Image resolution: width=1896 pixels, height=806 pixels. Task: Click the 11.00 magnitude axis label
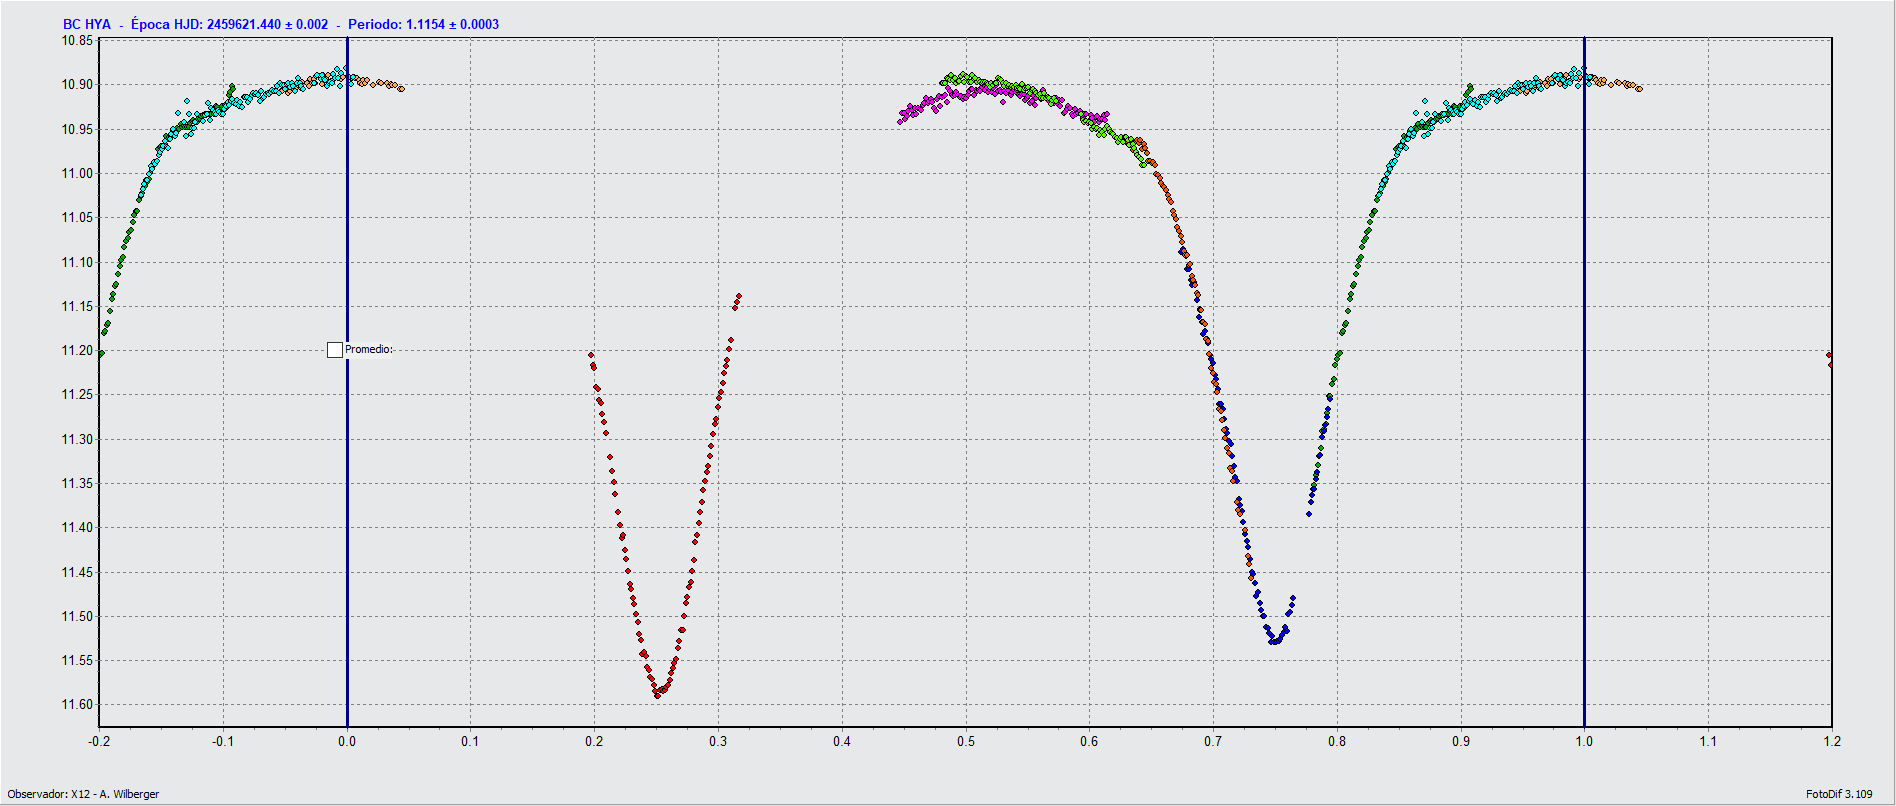77,174
